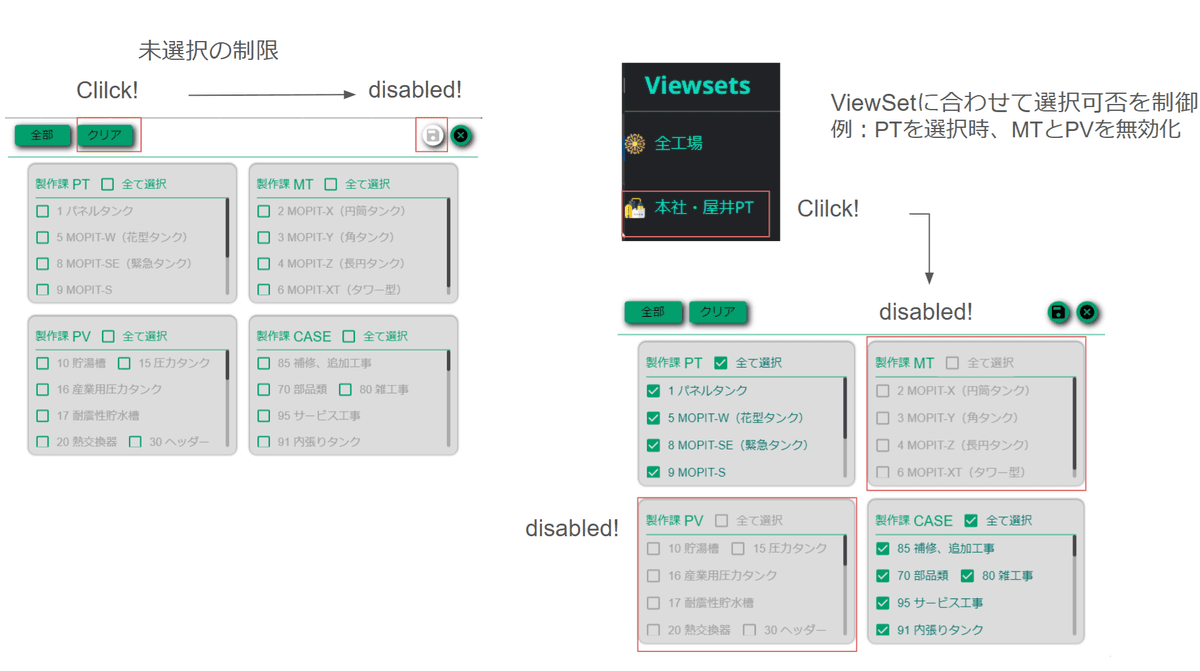Uncheck 製作課 PT 全て選択 in right panel

pyautogui.click(x=721, y=363)
